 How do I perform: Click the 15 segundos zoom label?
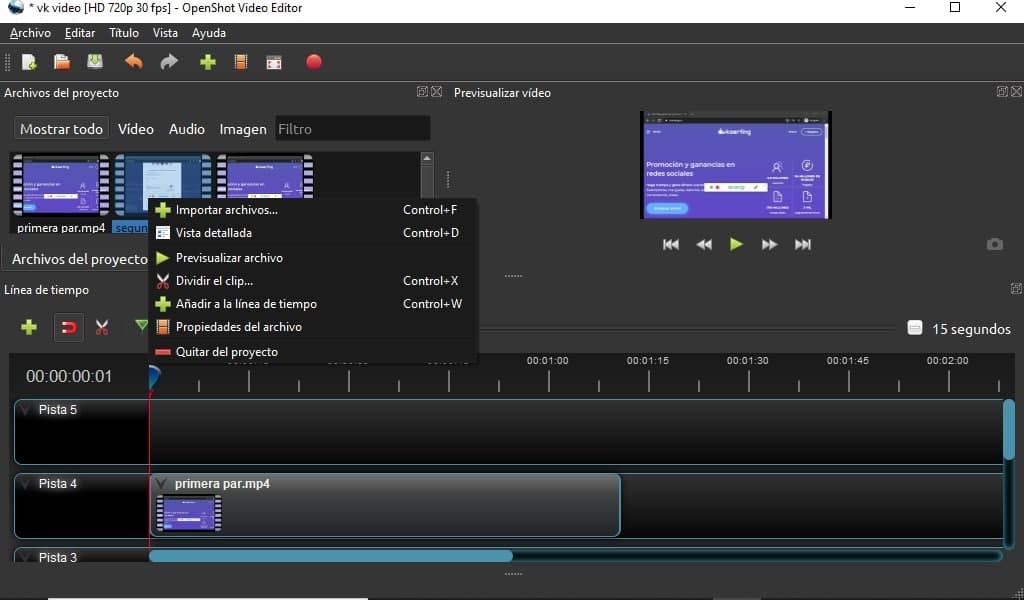point(971,329)
